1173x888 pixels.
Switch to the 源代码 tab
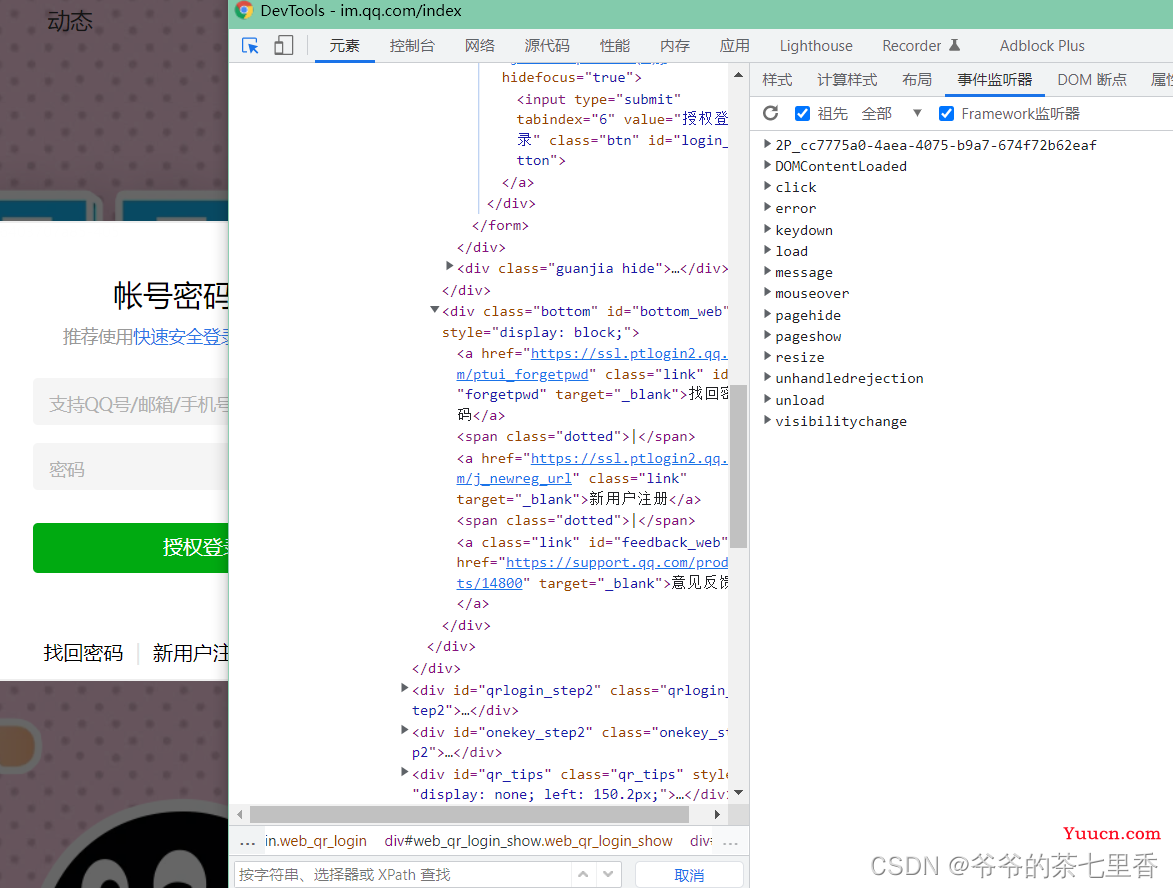tap(547, 46)
